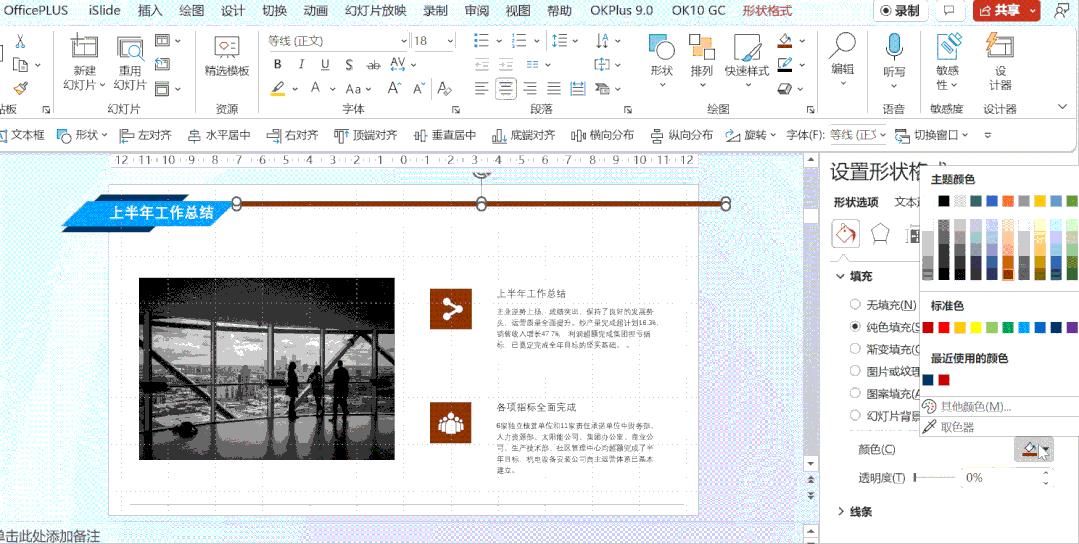The height and width of the screenshot is (544, 1079).
Task: Click the Justify paragraph icon
Action: [x=553, y=89]
